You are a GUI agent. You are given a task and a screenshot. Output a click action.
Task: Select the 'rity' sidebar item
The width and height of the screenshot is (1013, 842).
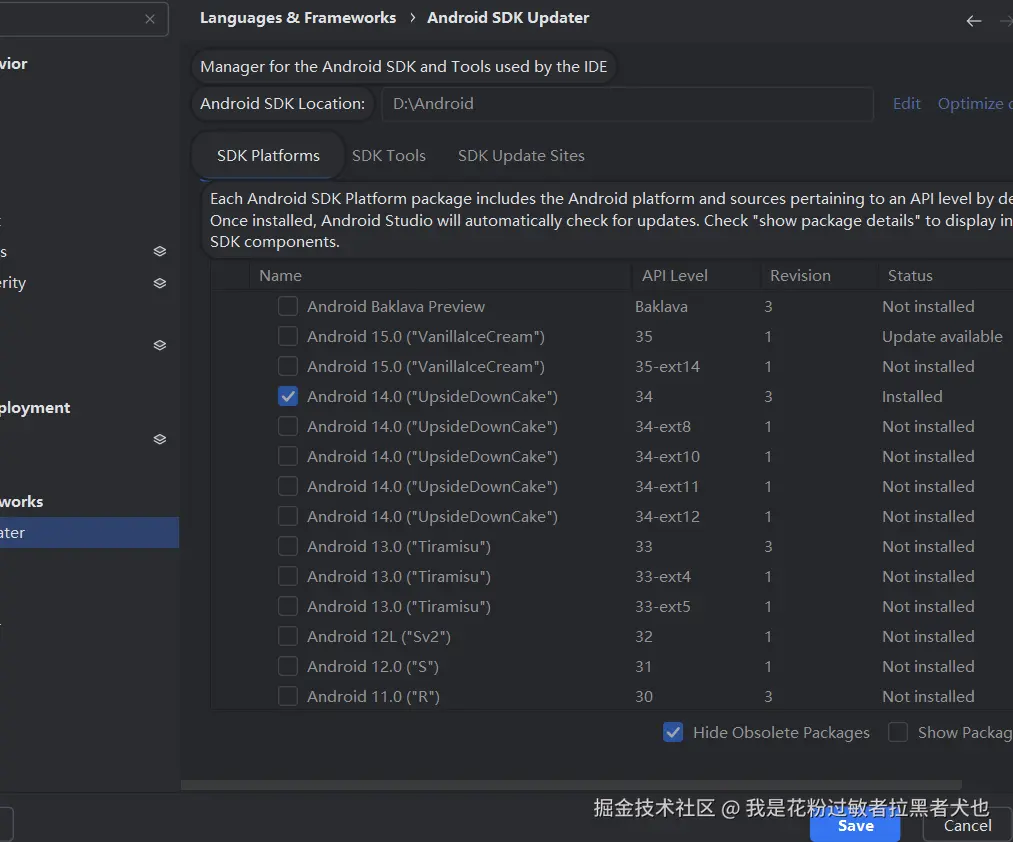point(13,283)
